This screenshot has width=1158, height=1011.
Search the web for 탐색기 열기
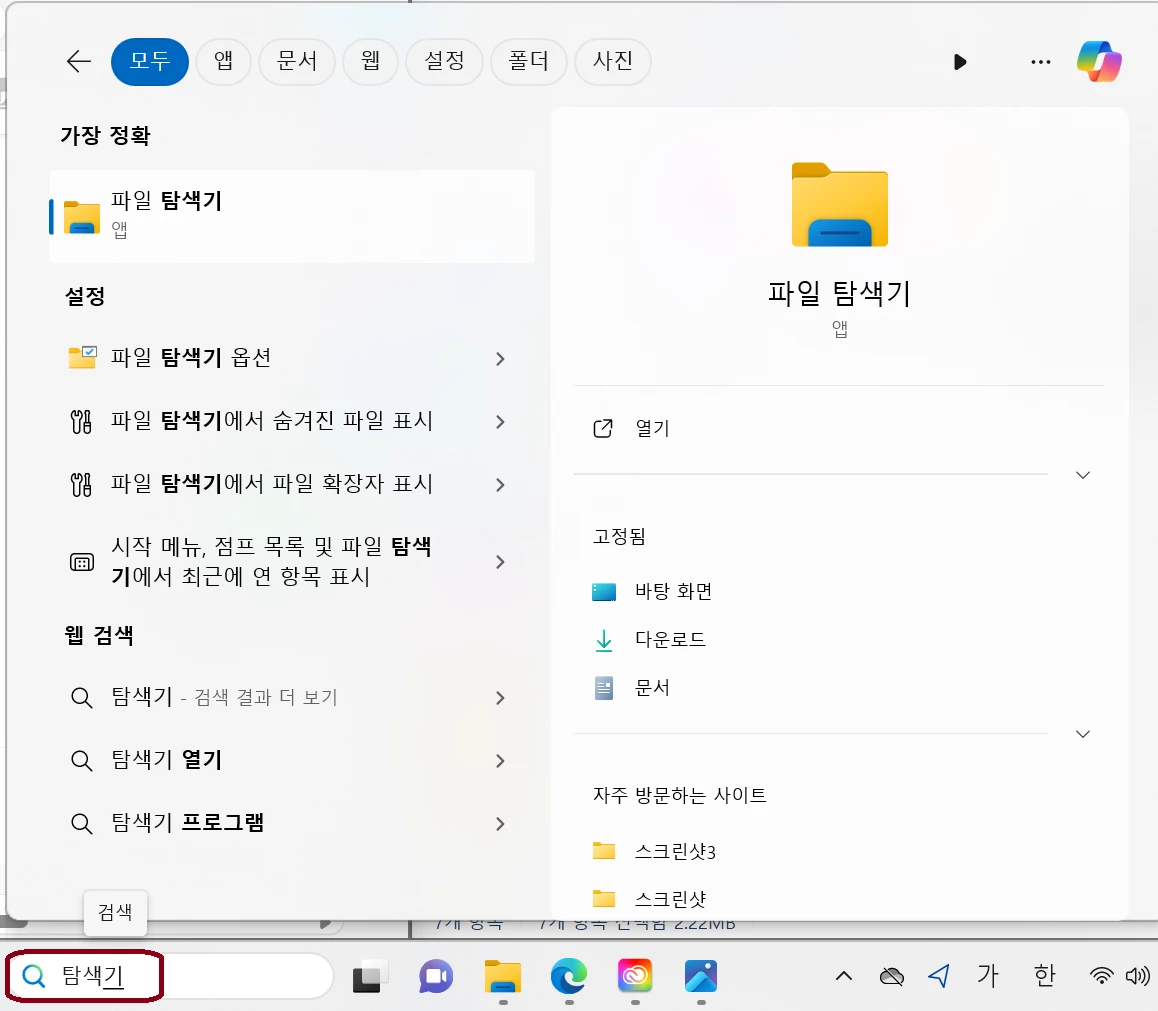(x=166, y=760)
